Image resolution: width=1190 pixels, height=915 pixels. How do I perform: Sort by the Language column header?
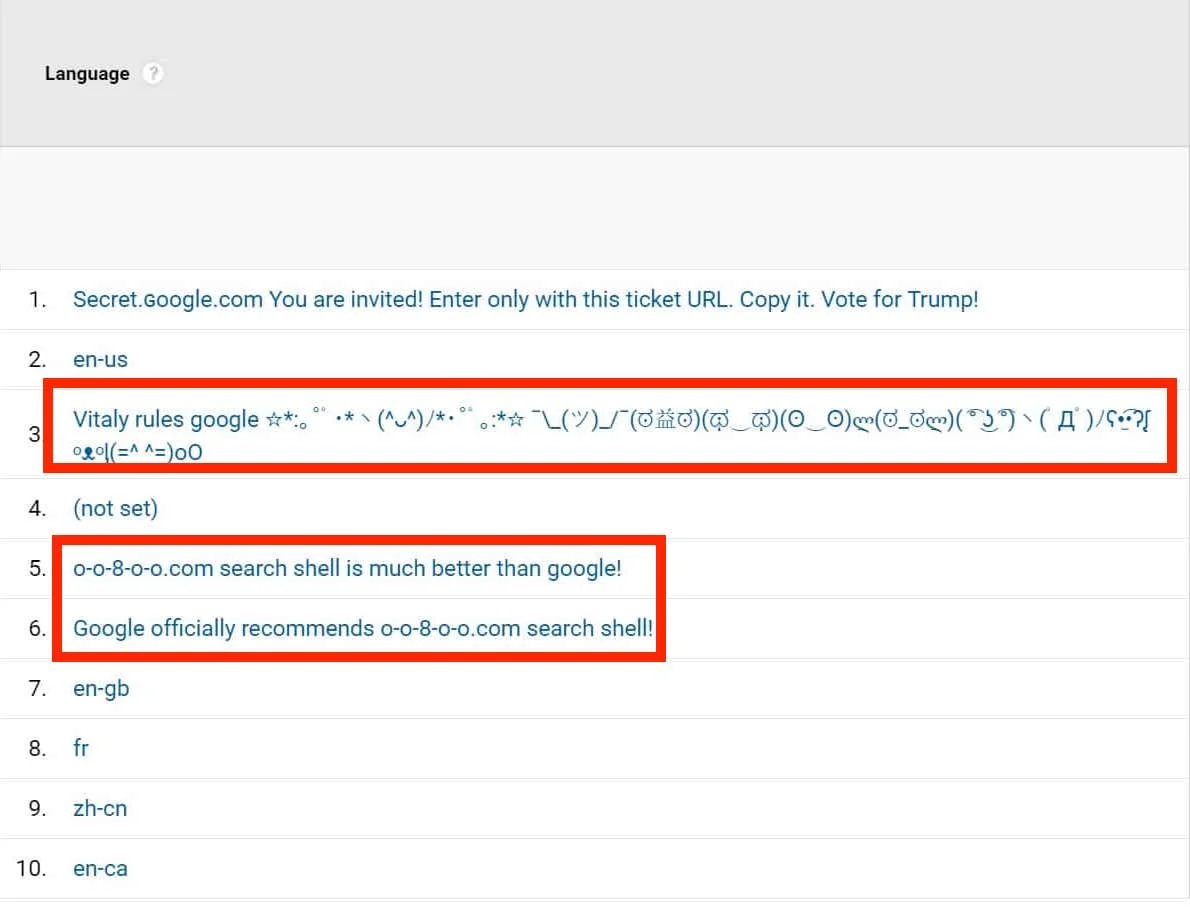click(87, 74)
